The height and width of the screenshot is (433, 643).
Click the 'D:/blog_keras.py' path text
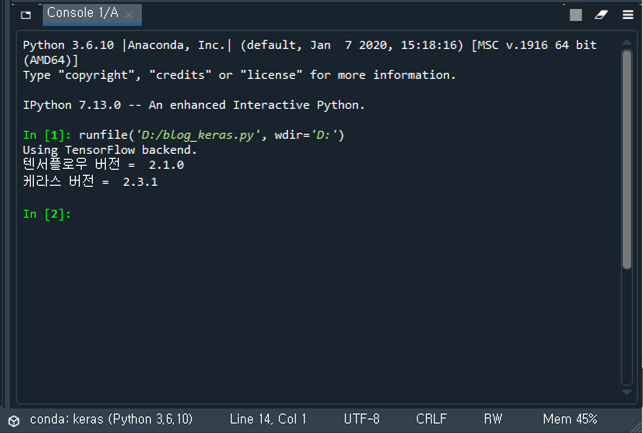[x=198, y=135]
